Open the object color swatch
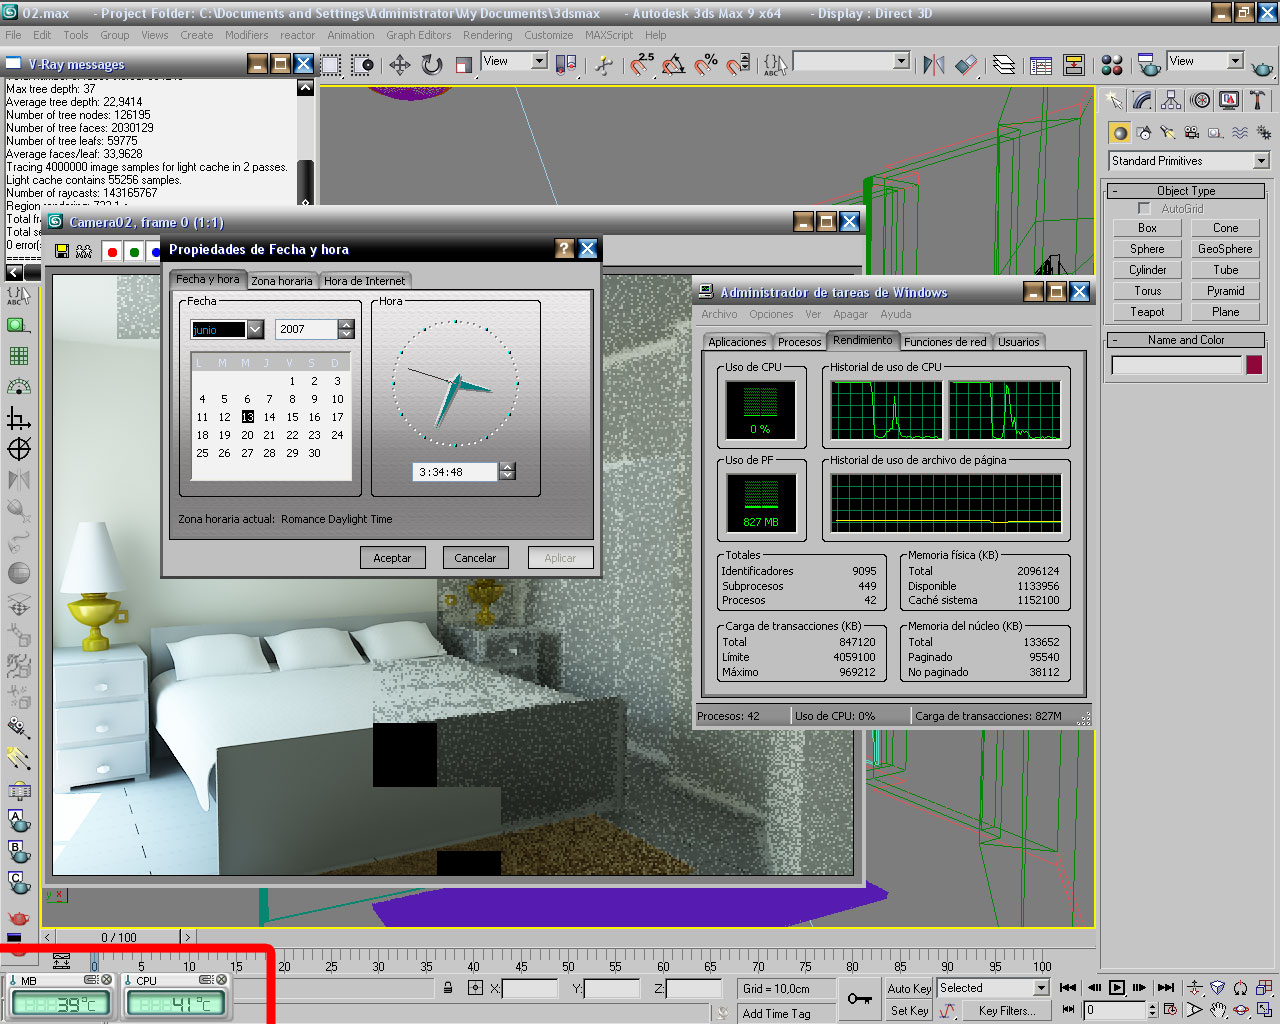The image size is (1280, 1024). [1254, 366]
